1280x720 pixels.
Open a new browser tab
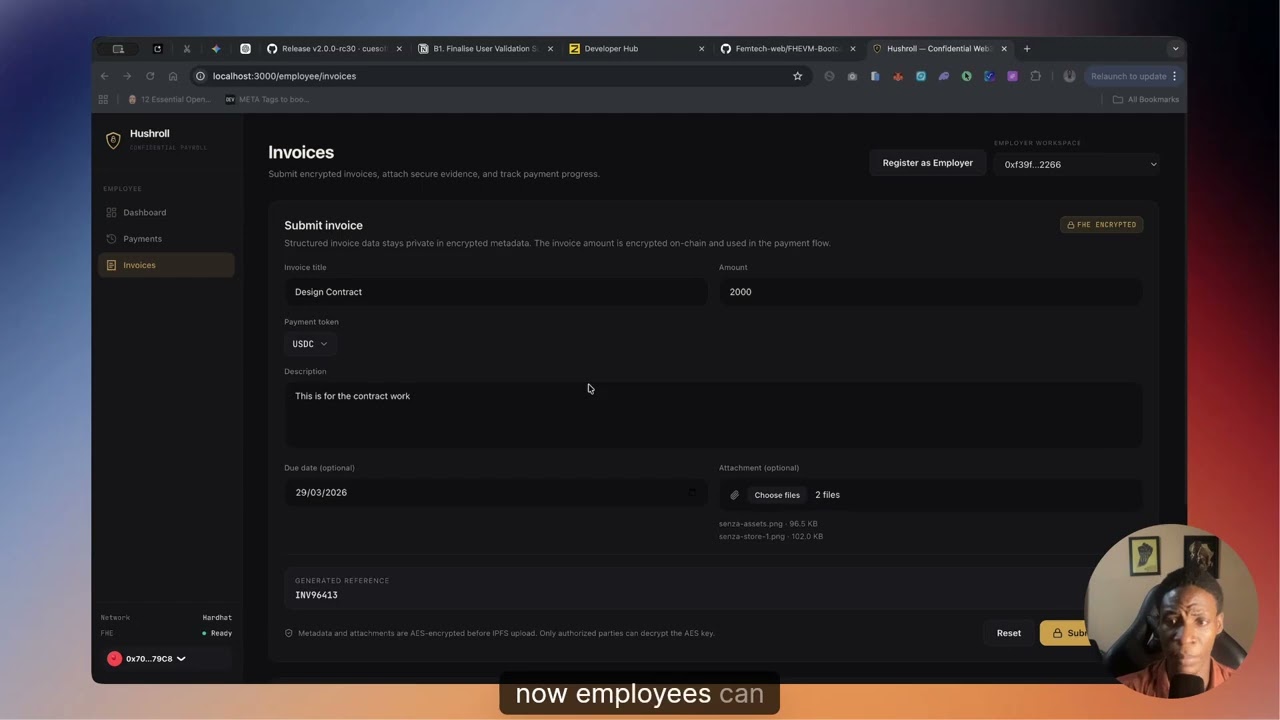pyautogui.click(x=1026, y=48)
